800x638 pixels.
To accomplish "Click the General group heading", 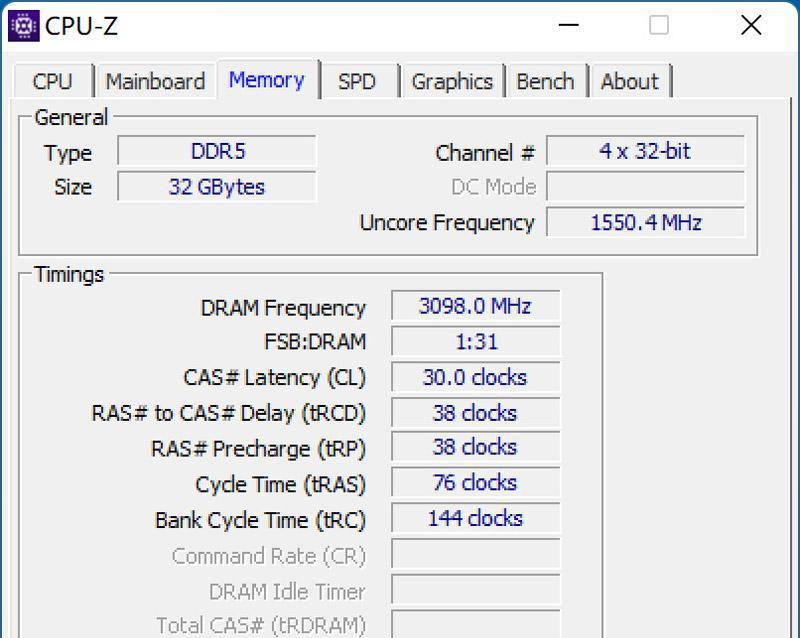I will (71, 117).
